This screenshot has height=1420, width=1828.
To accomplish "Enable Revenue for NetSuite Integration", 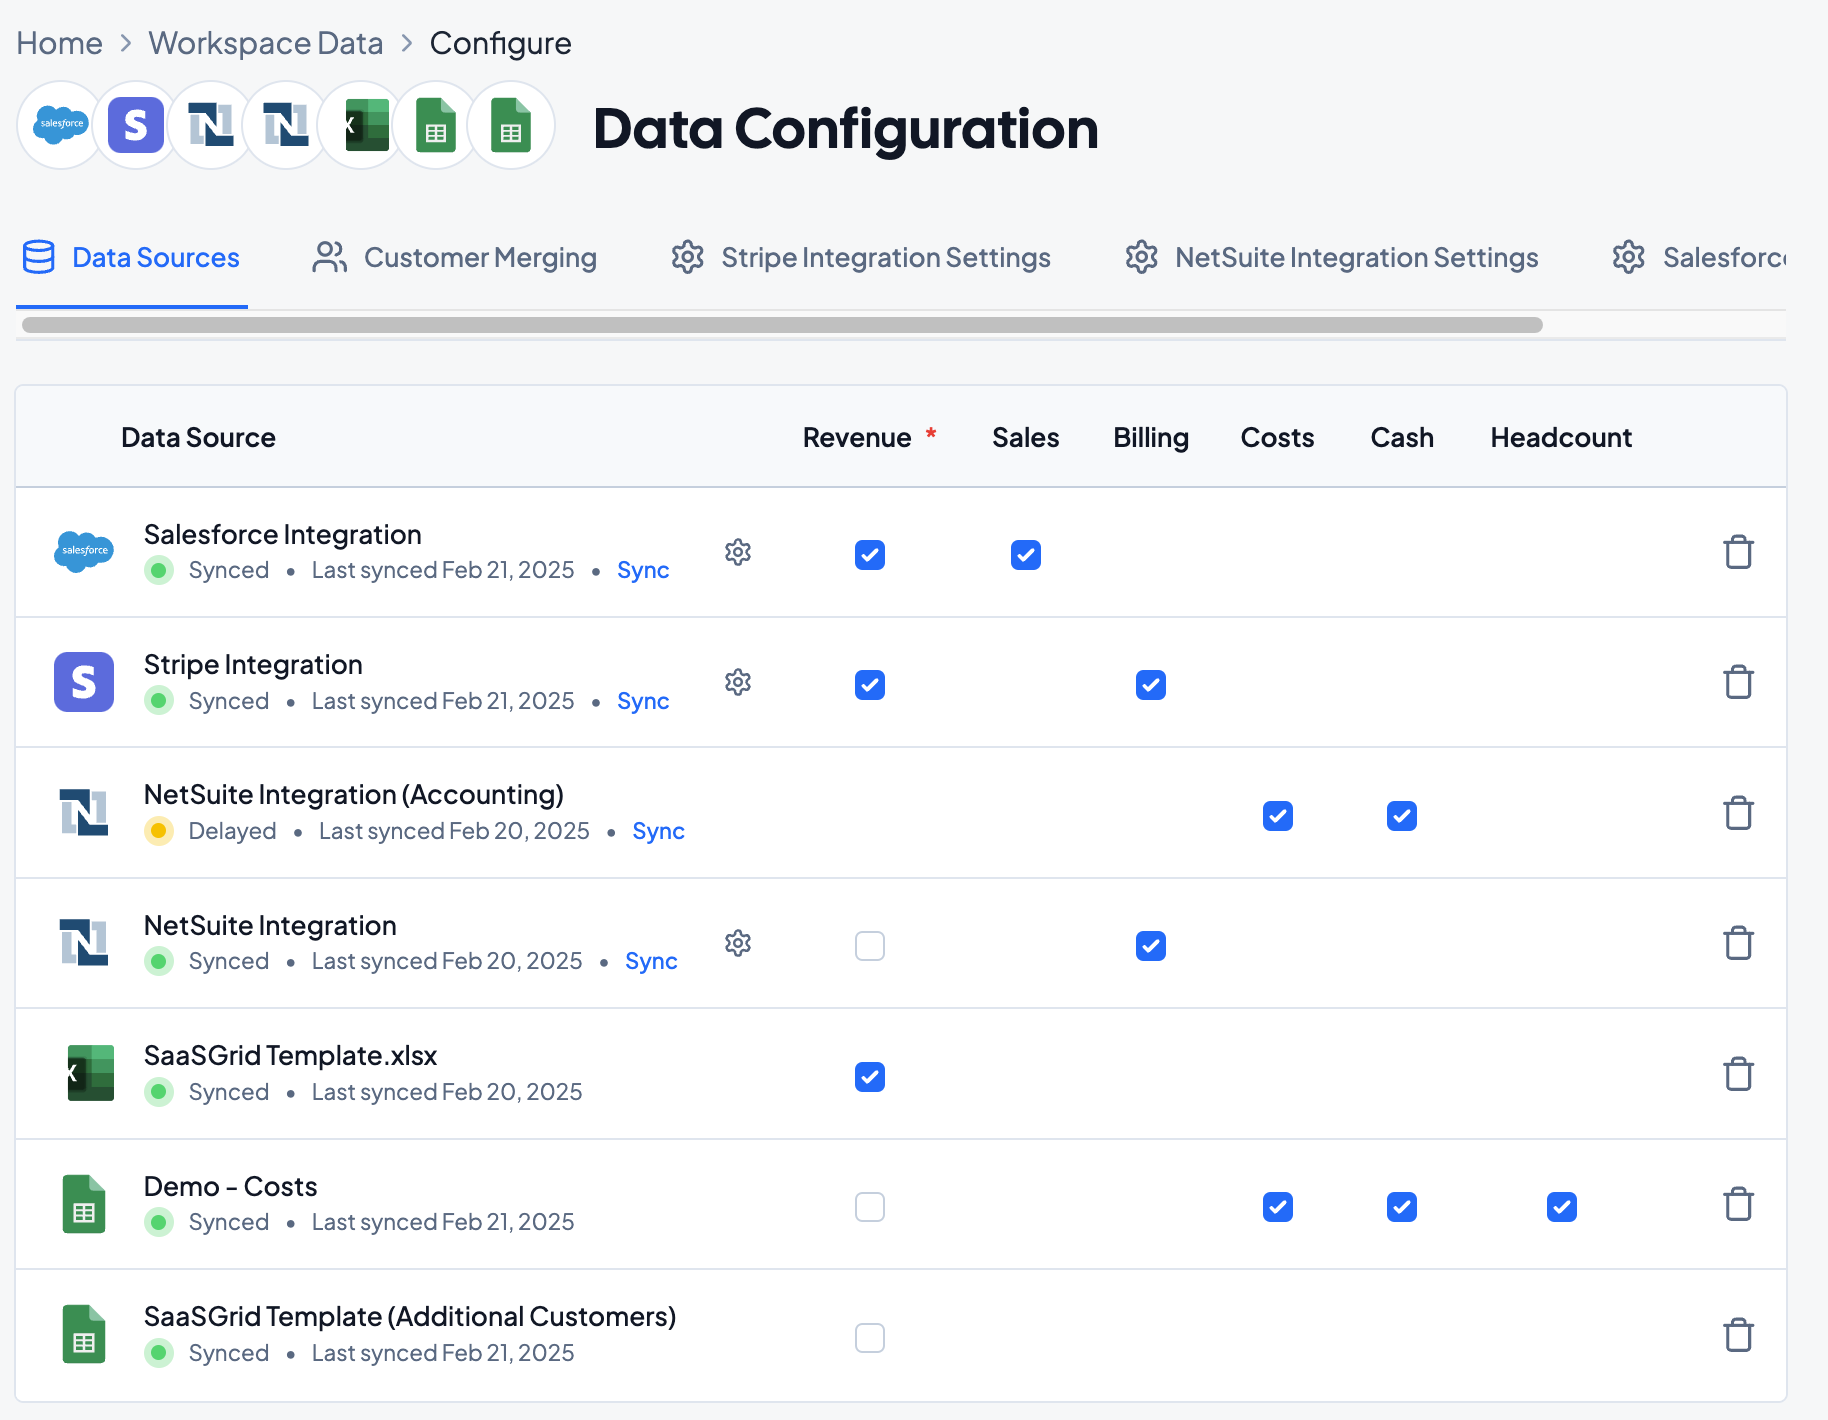I will [x=870, y=946].
